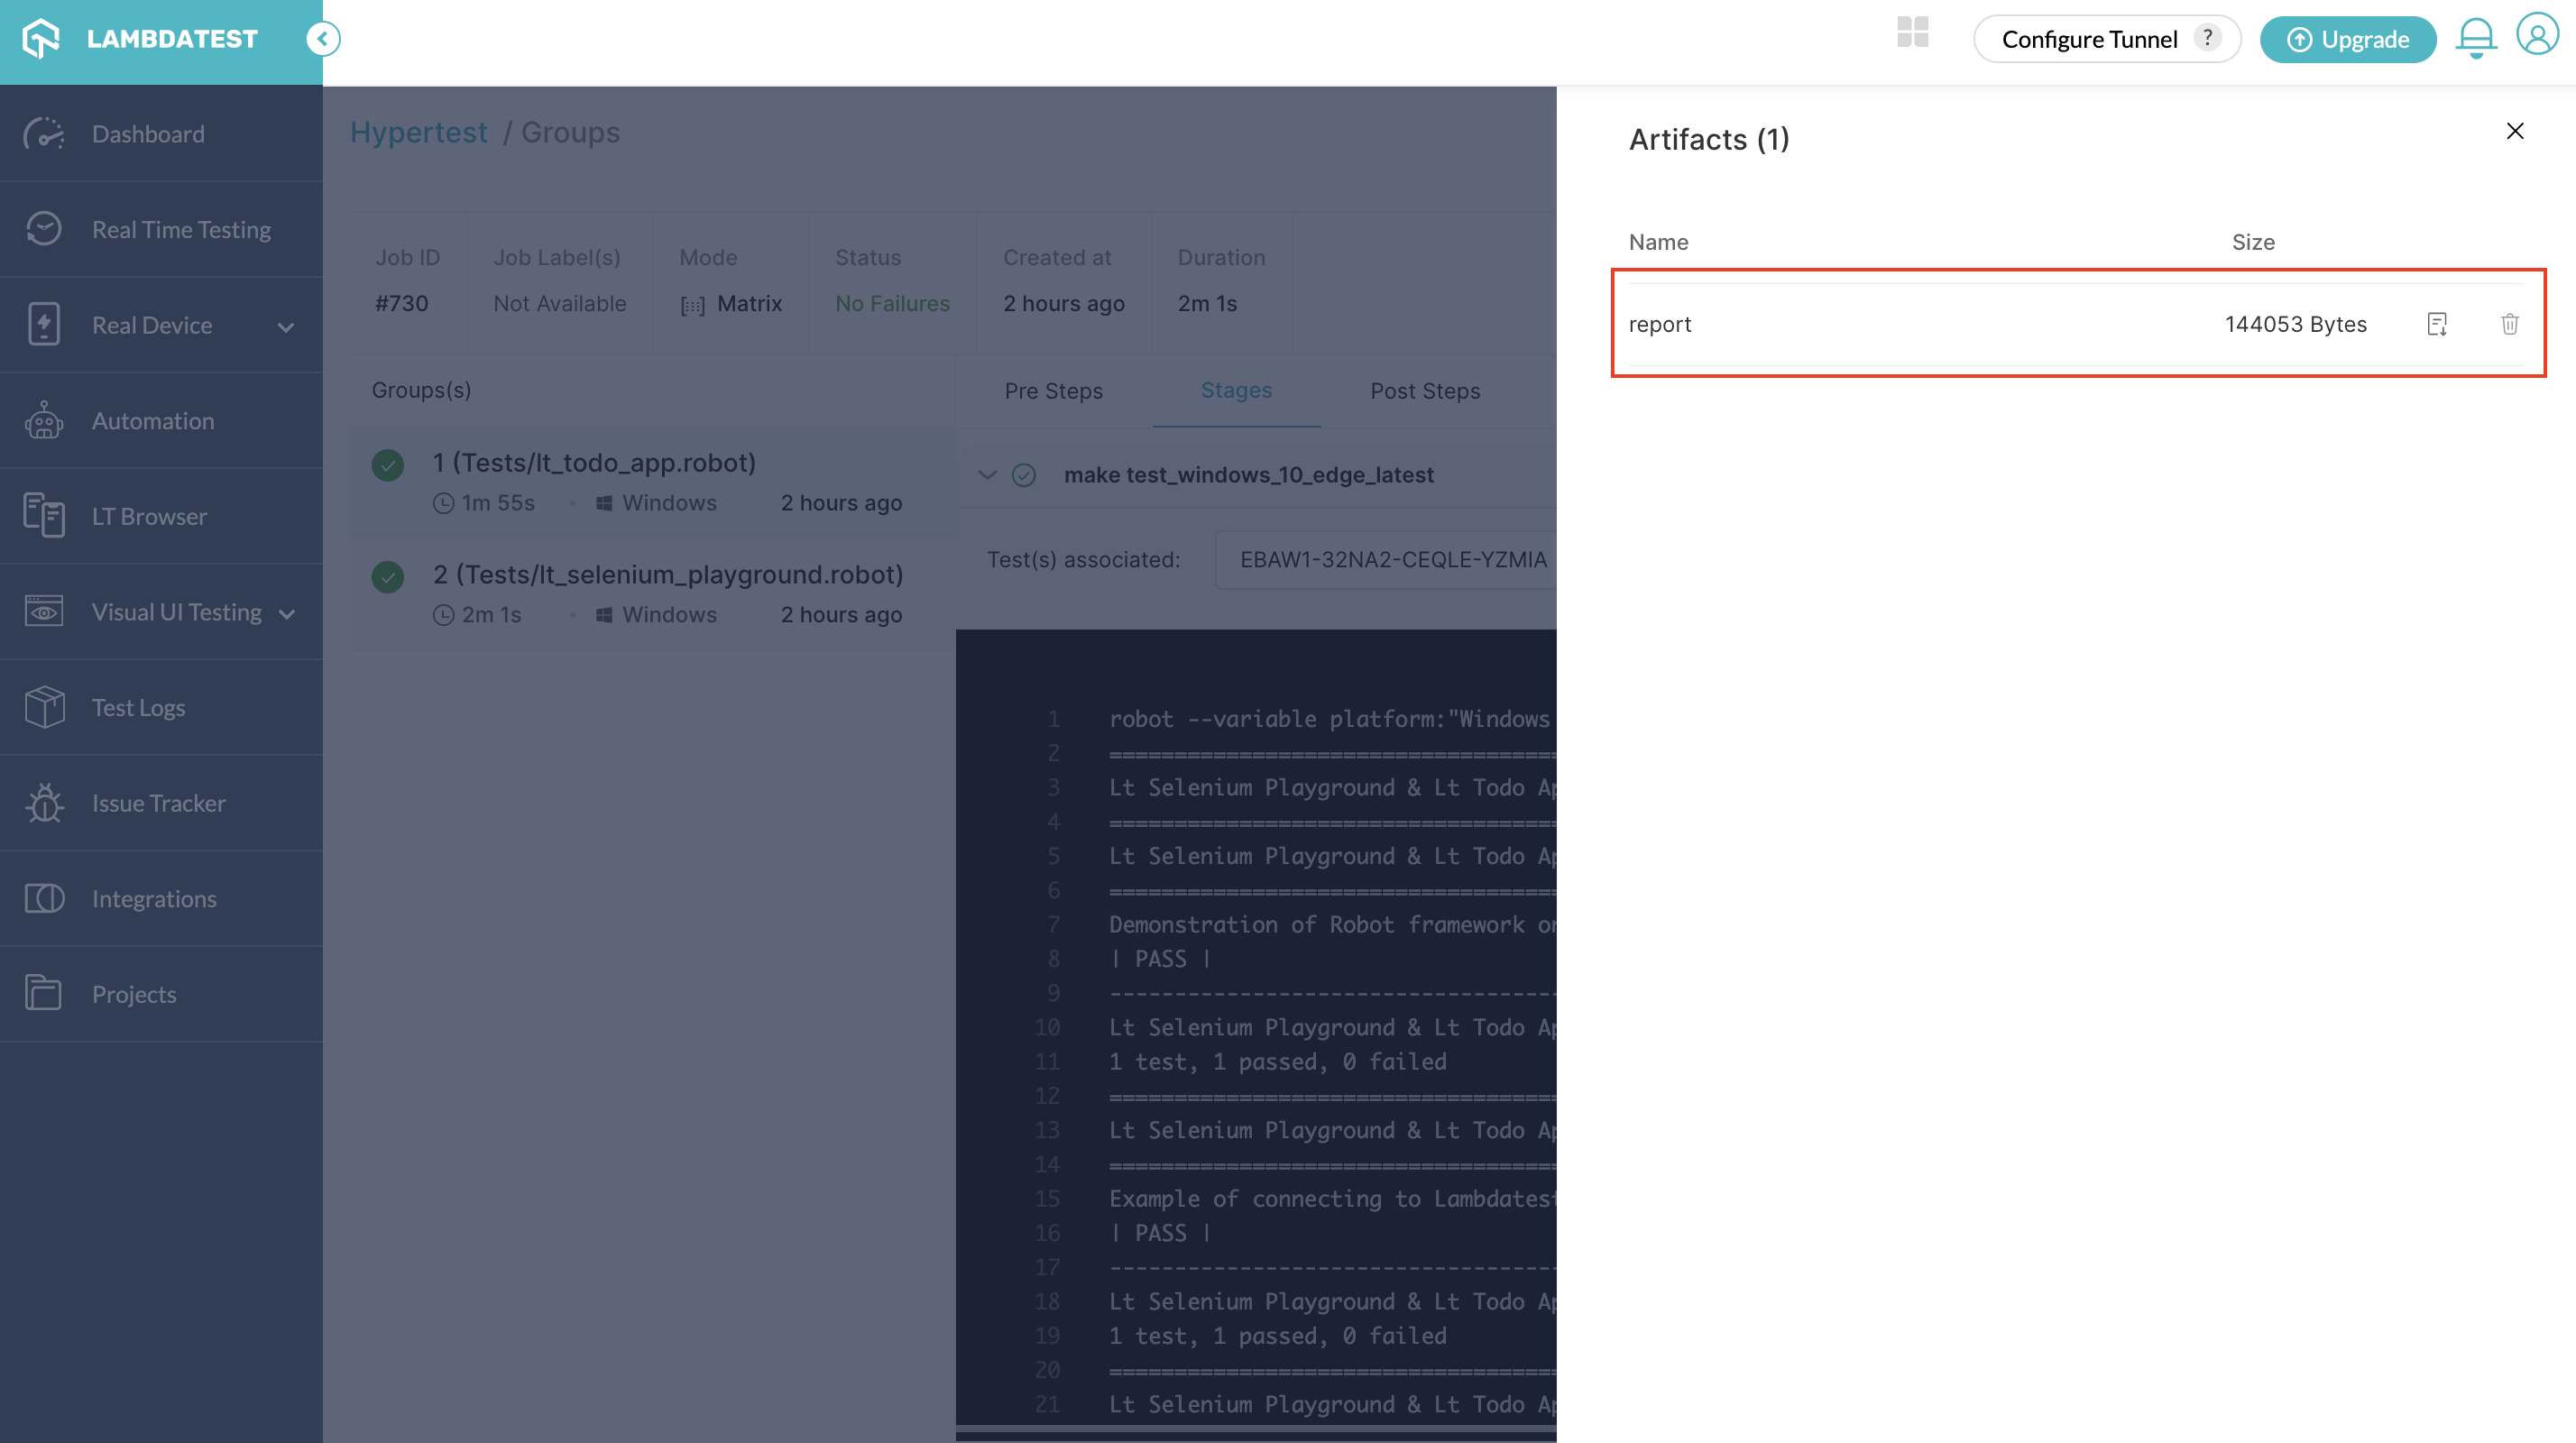
Task: Click the Integrations icon
Action: pos(44,898)
